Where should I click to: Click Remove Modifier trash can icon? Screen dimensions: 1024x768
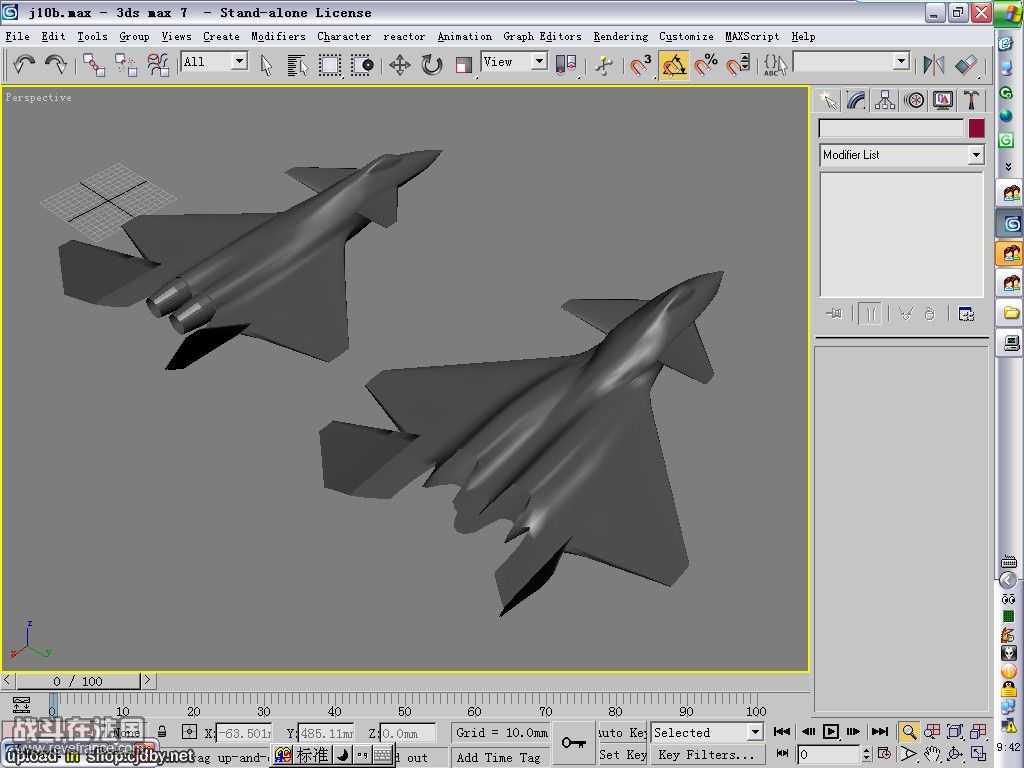click(x=930, y=314)
